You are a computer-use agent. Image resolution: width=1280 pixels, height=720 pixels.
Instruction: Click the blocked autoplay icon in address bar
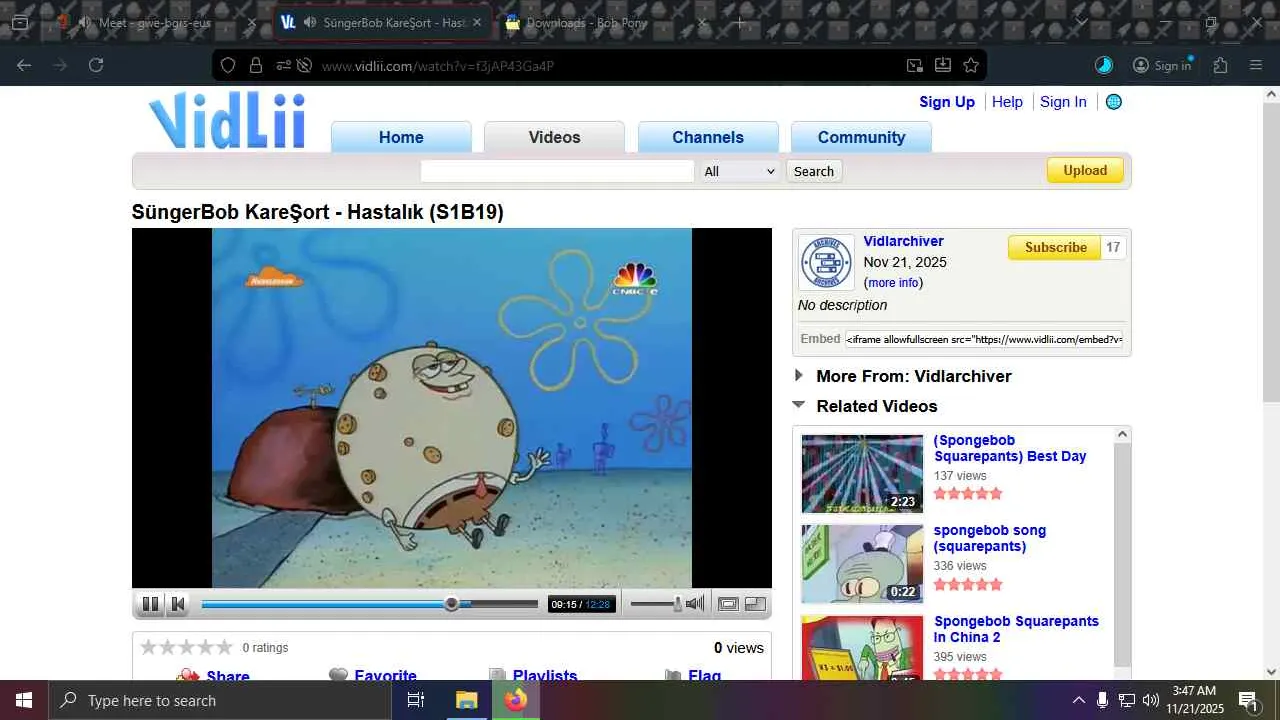pos(304,66)
